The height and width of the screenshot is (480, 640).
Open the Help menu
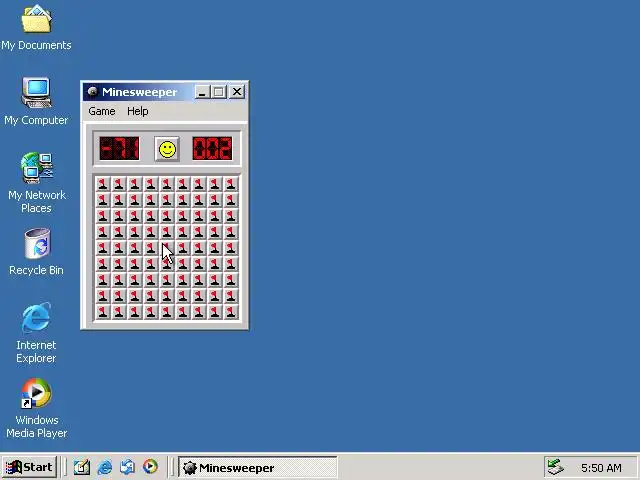pyautogui.click(x=138, y=111)
